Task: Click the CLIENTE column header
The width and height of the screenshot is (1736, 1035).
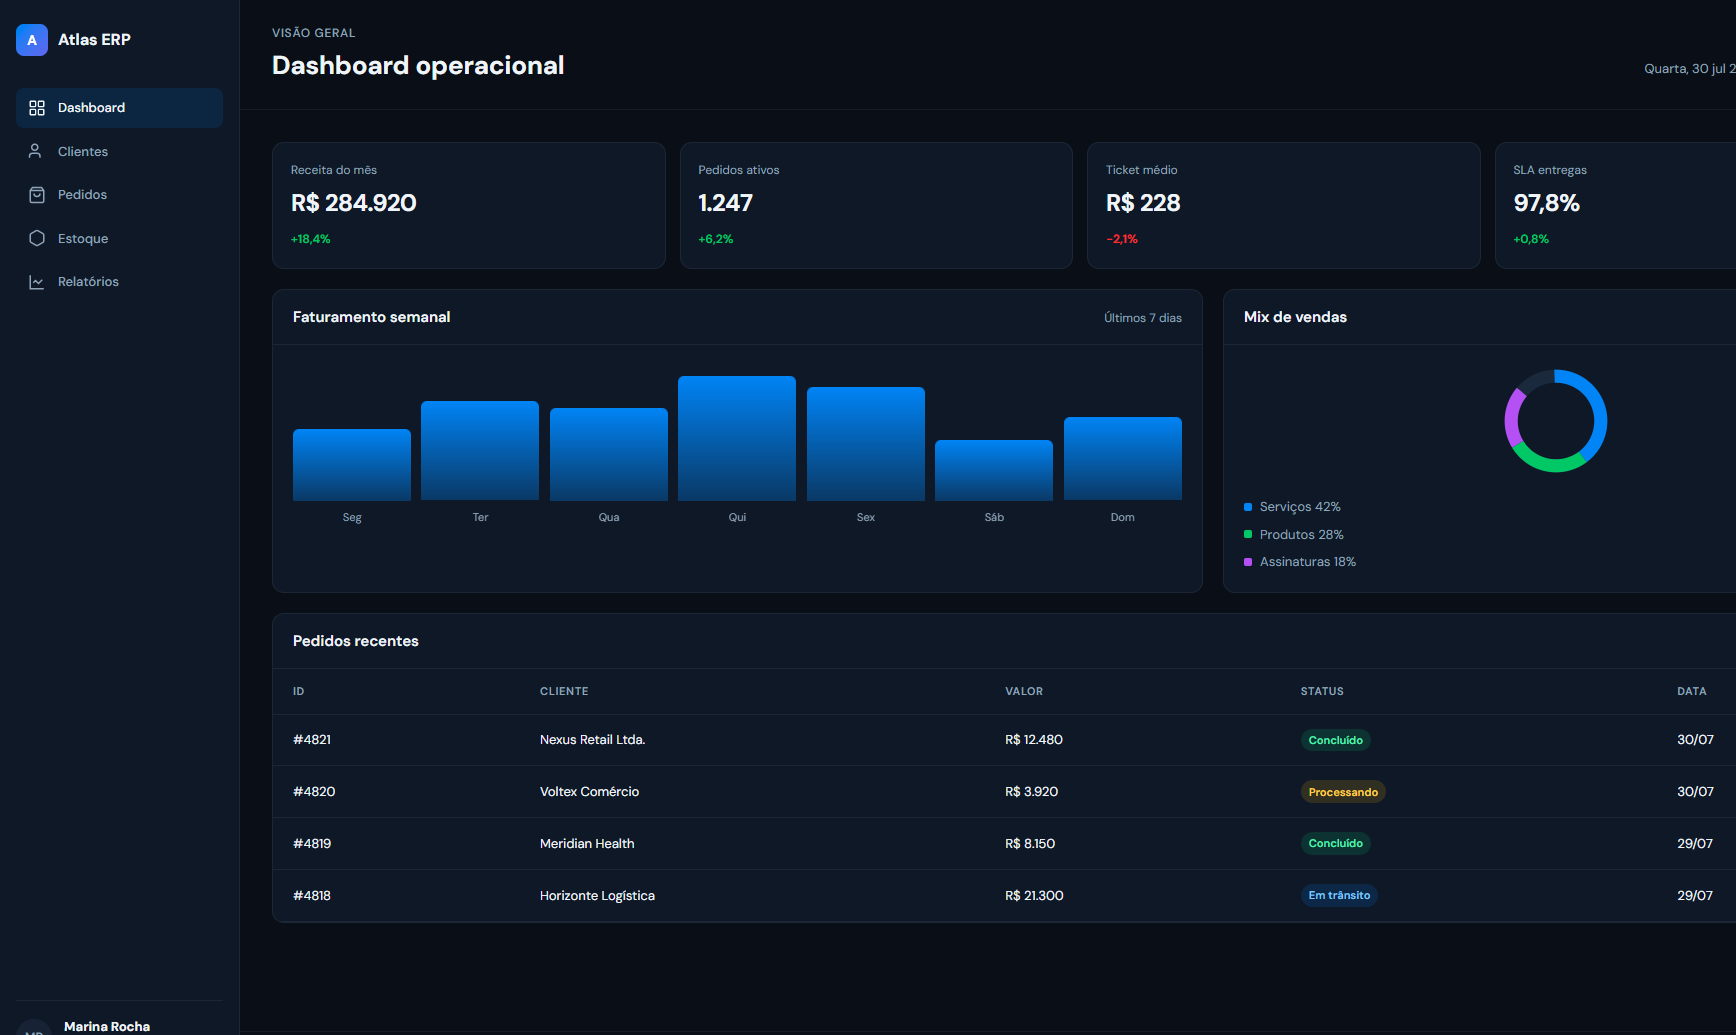Action: pyautogui.click(x=564, y=692)
